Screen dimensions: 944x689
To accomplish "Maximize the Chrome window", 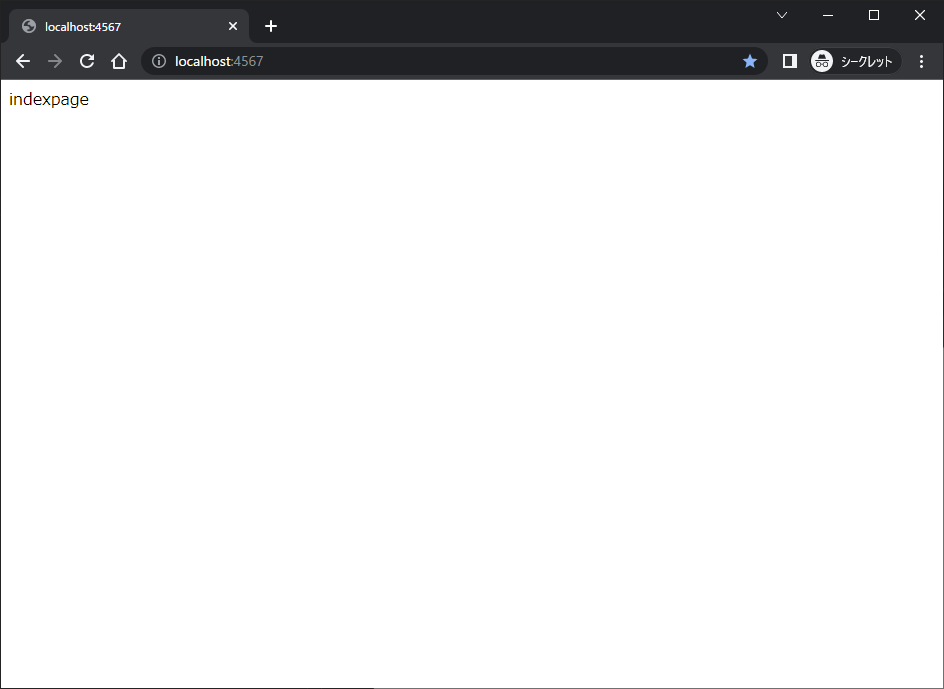I will [874, 15].
